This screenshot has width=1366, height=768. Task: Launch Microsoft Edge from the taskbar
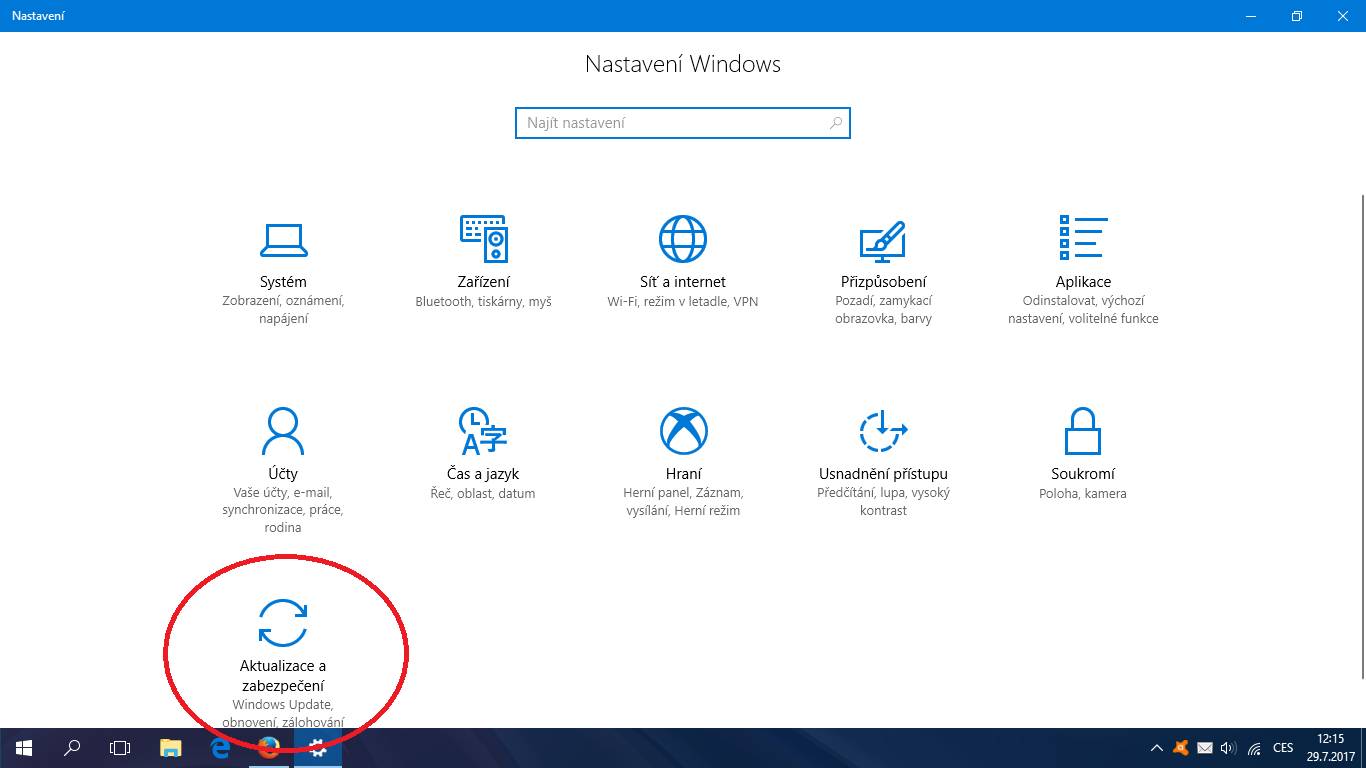220,748
